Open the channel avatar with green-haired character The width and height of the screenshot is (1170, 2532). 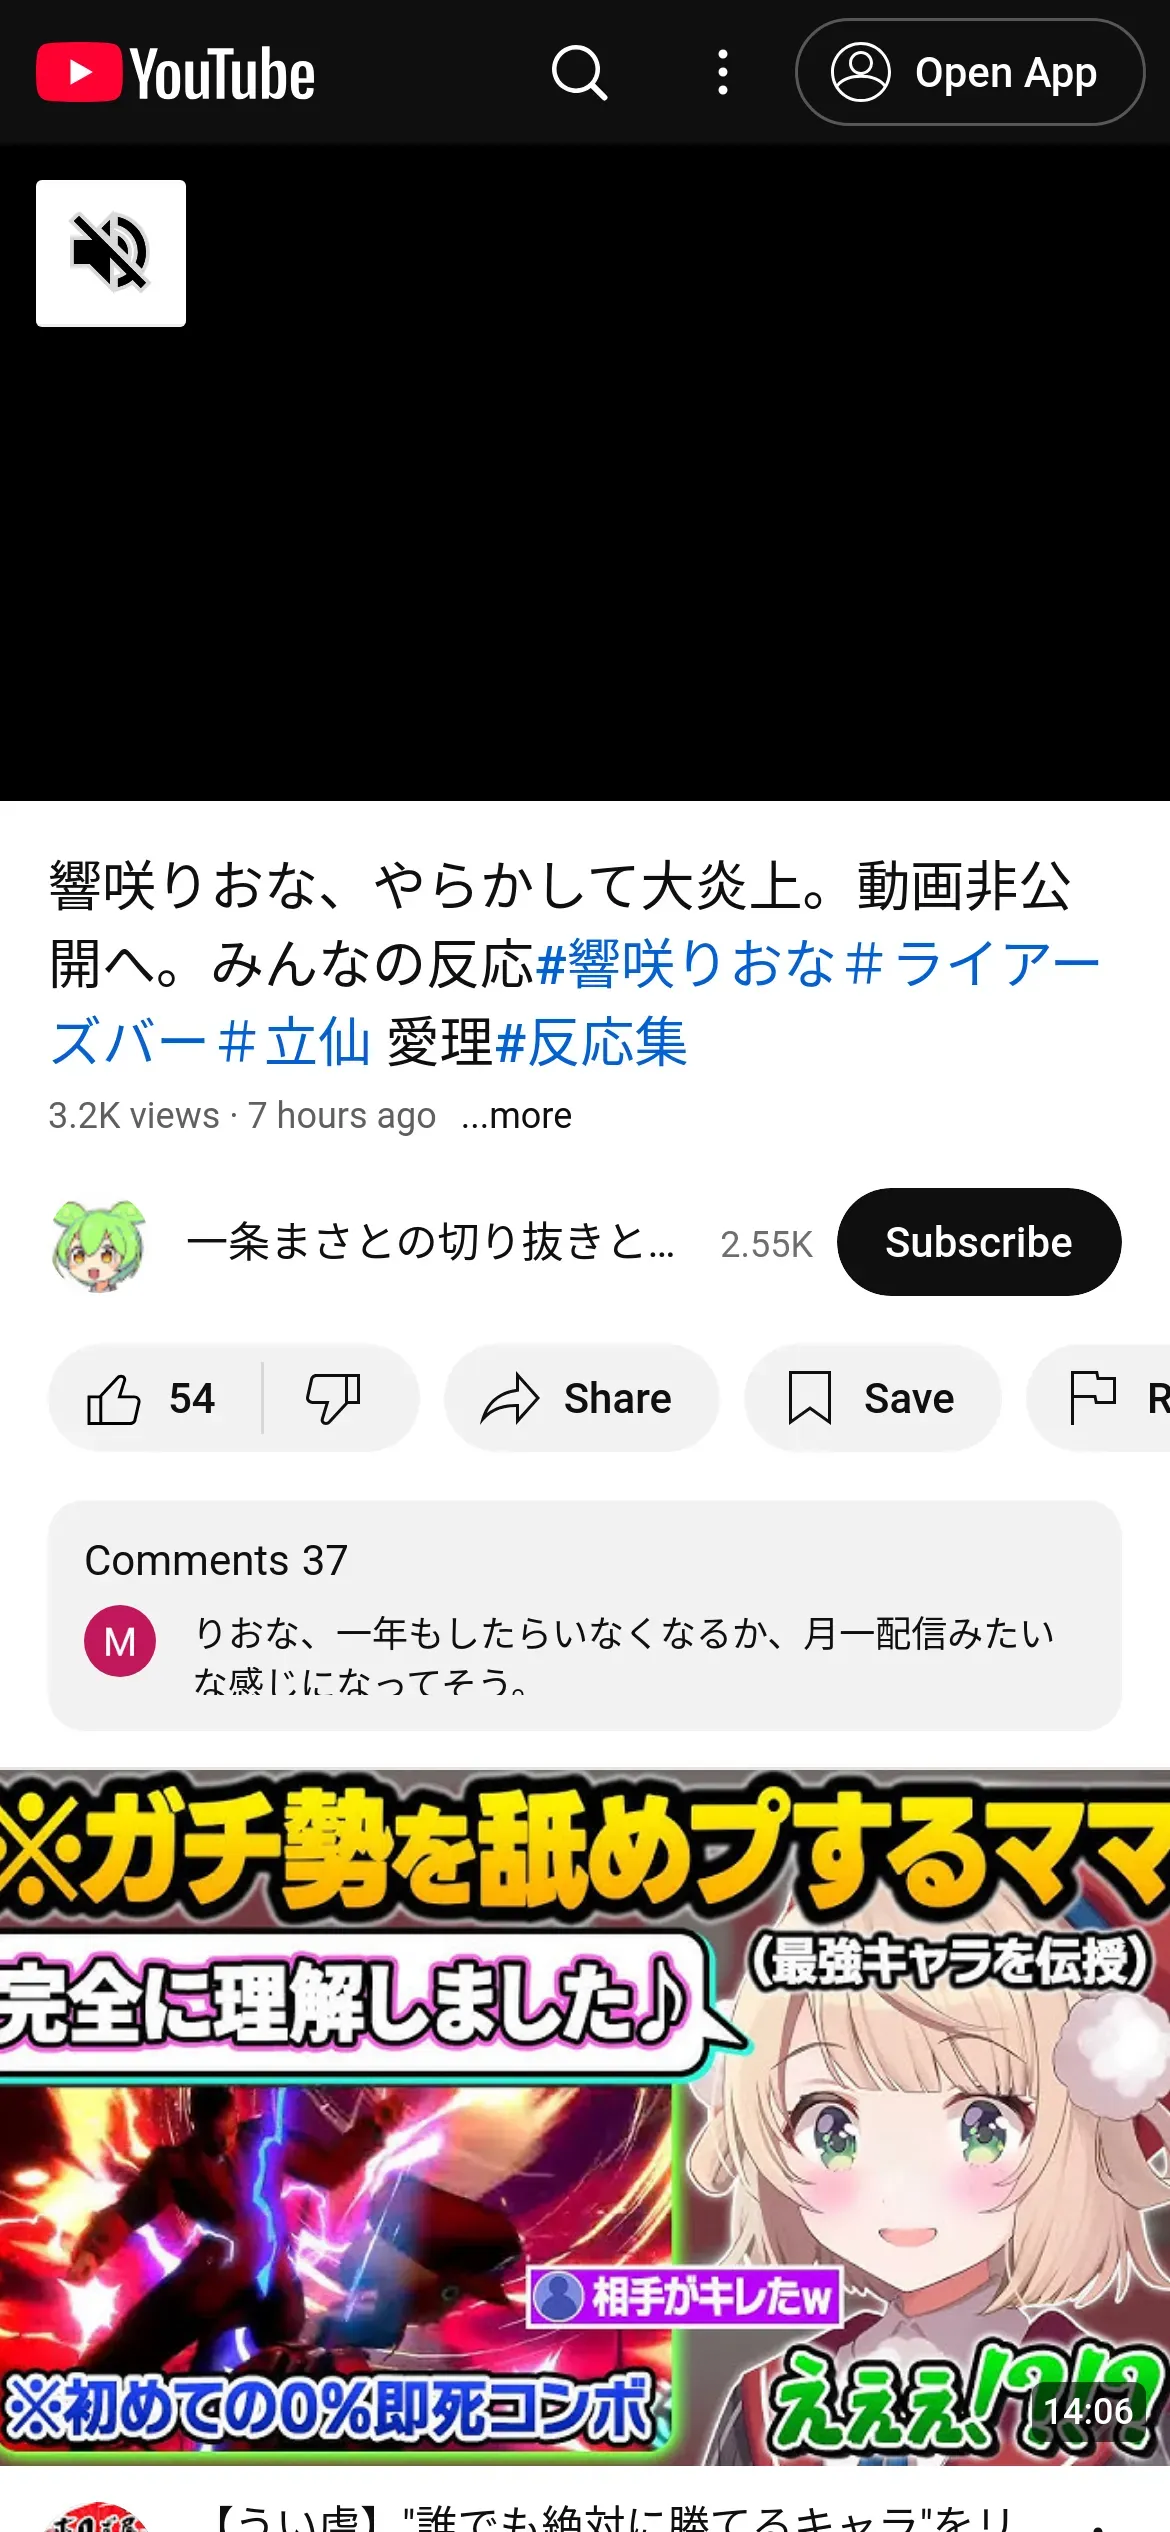point(98,1244)
